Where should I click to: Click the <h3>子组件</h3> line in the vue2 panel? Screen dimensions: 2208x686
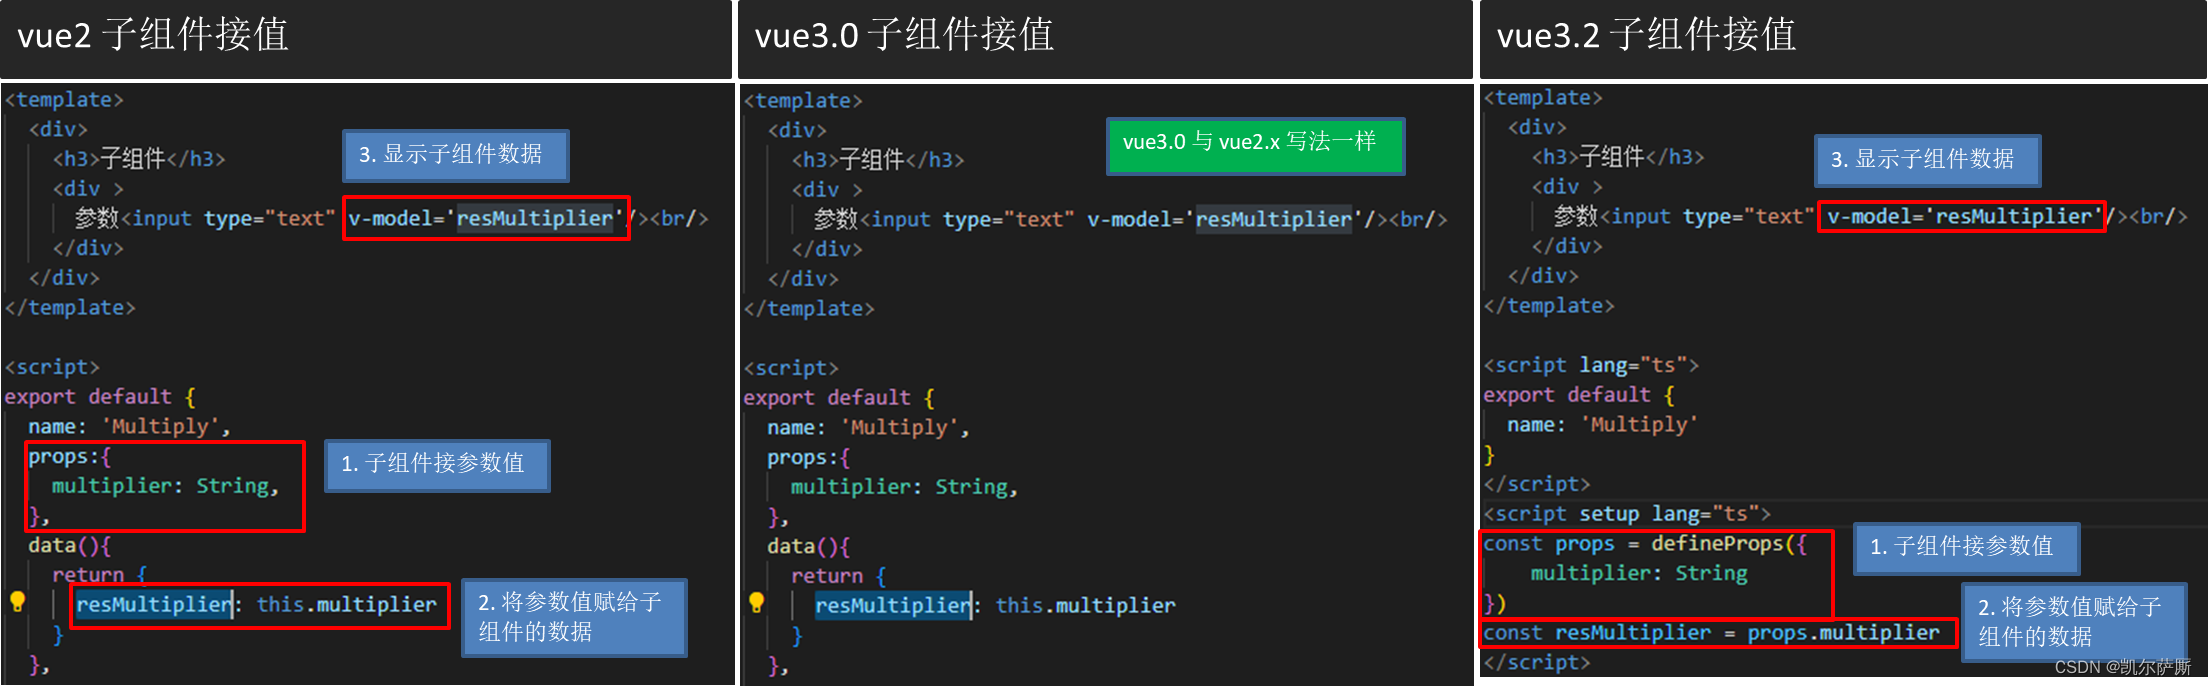point(139,158)
